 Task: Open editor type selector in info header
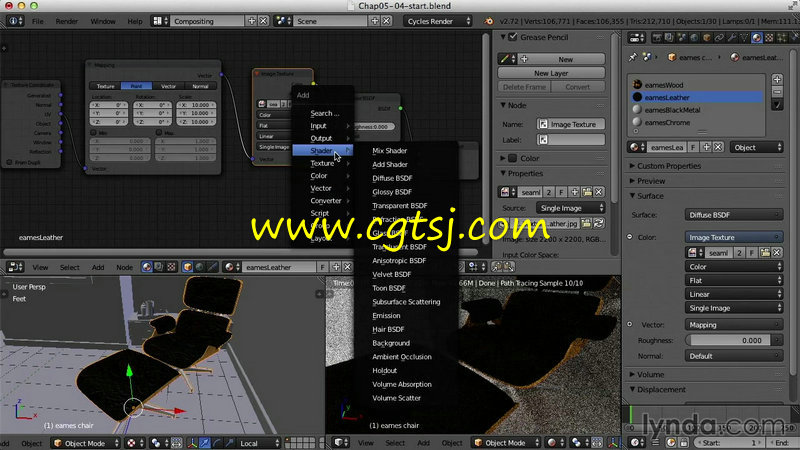tap(15, 21)
